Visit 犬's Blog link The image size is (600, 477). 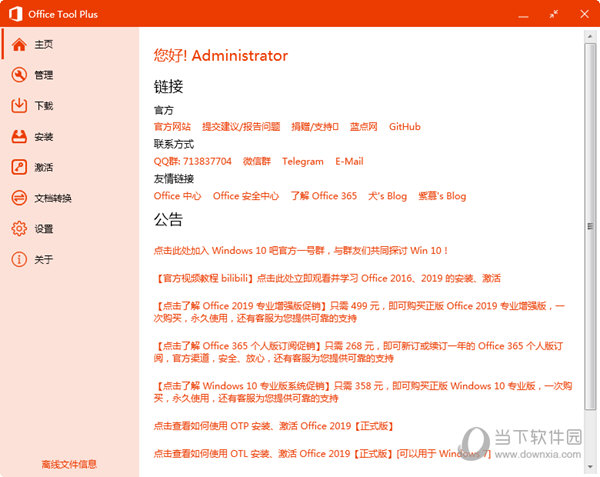[x=387, y=196]
